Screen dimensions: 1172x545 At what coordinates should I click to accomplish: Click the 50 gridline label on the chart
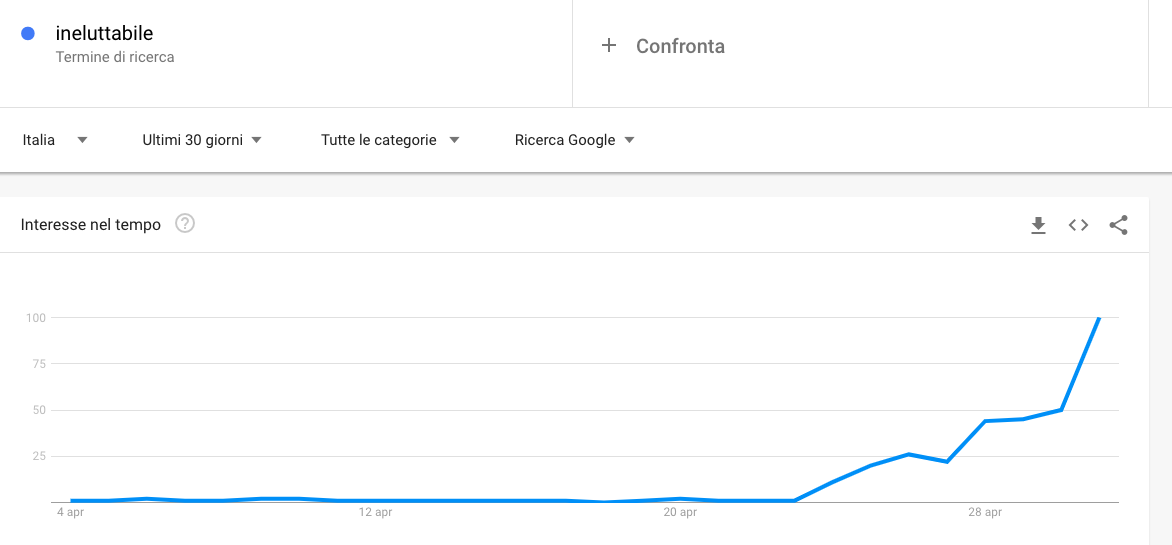(38, 410)
